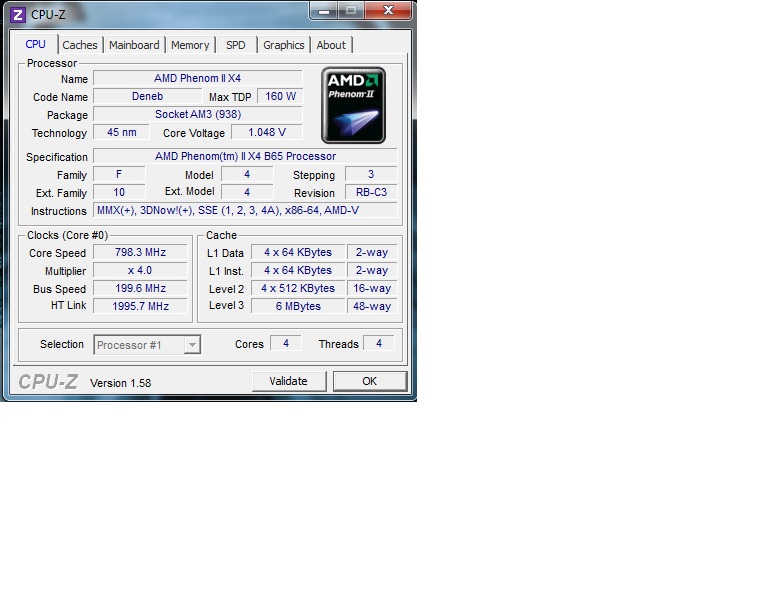Click the Code Name value Deneb

[147, 96]
